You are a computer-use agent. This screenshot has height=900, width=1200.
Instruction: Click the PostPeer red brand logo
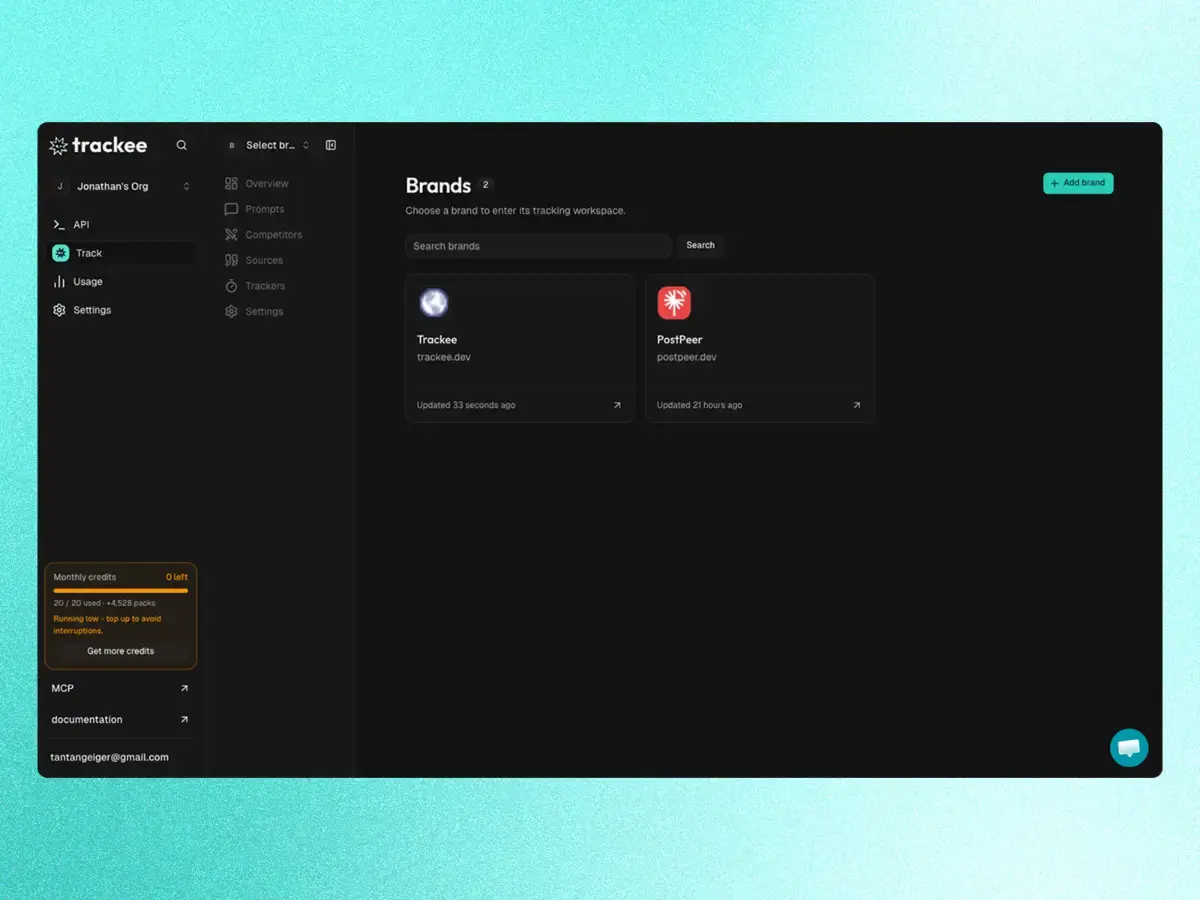pos(674,303)
